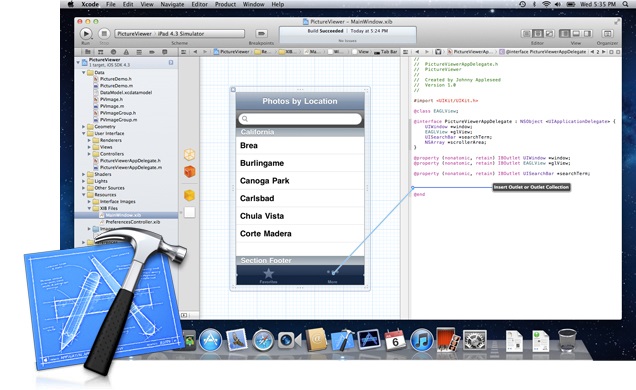The width and height of the screenshot is (636, 390).
Task: Toggle the Navigator pane view button
Action: (564, 34)
